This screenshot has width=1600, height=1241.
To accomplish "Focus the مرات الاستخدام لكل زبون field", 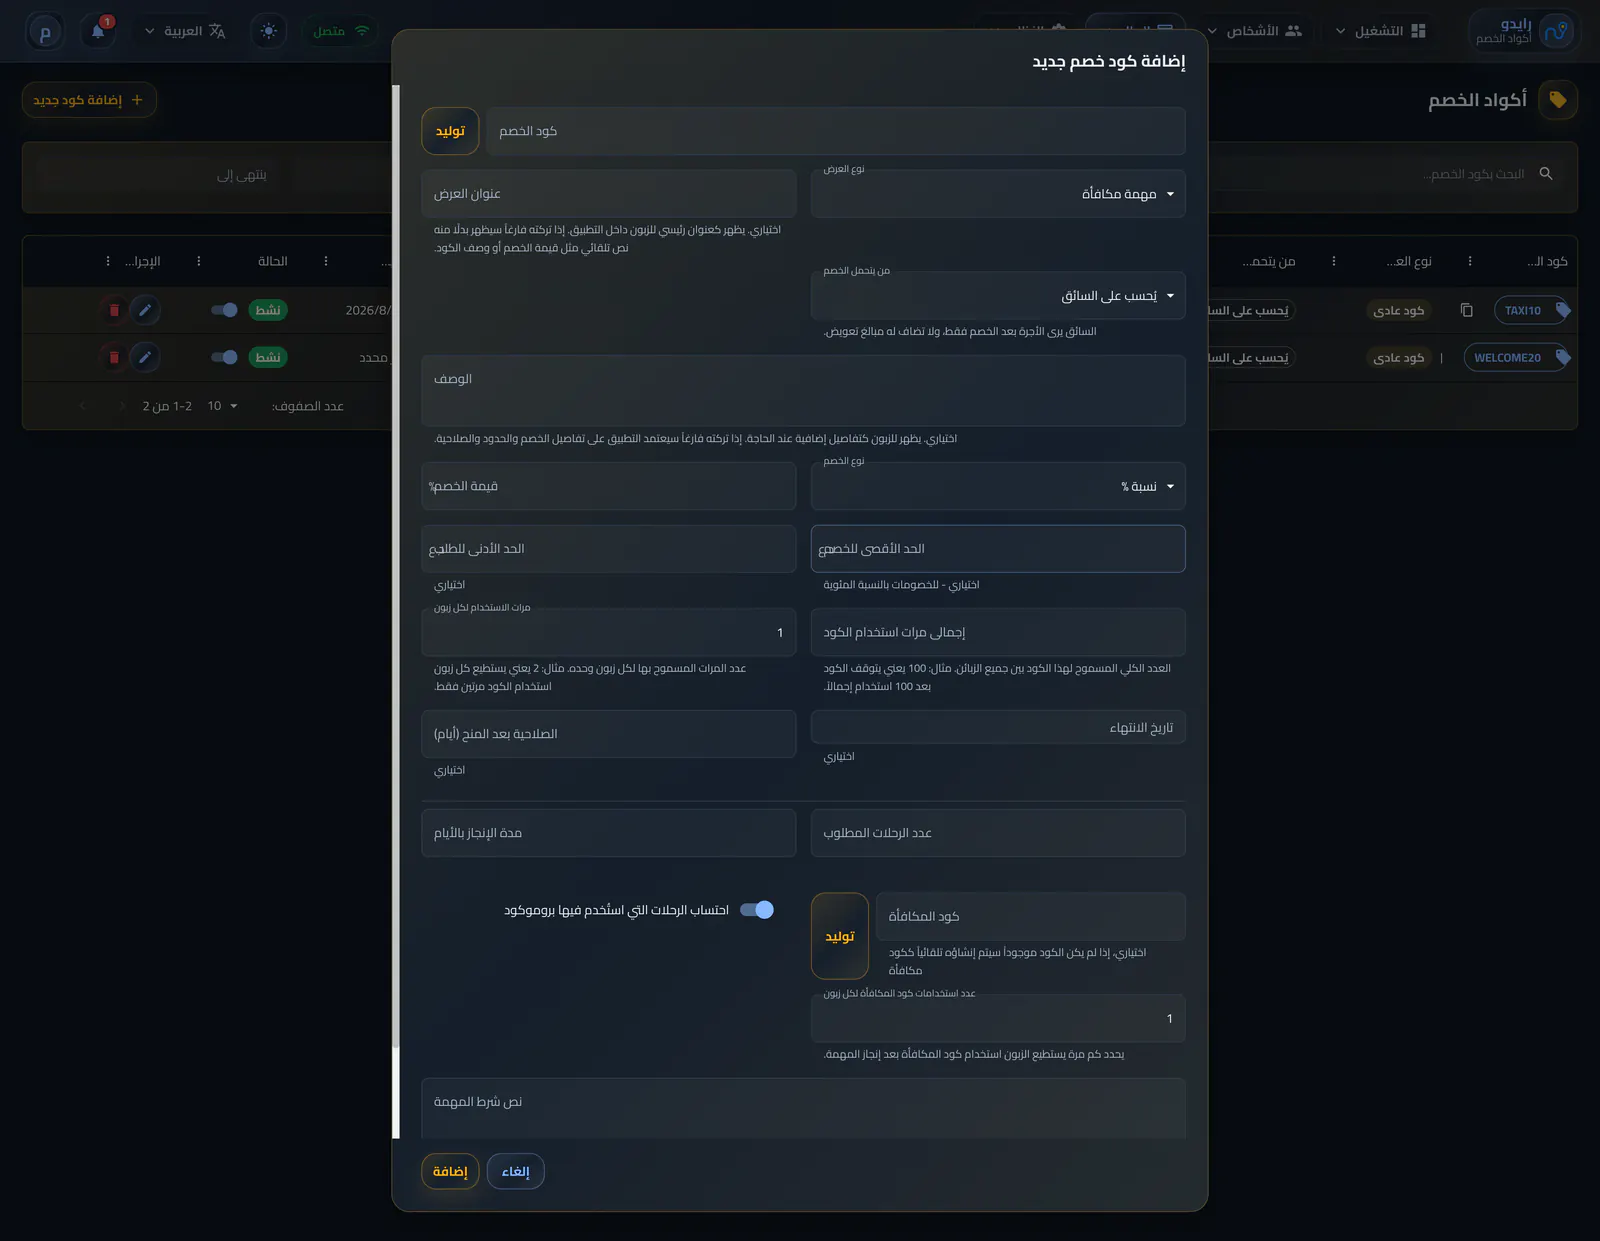I will coord(609,632).
